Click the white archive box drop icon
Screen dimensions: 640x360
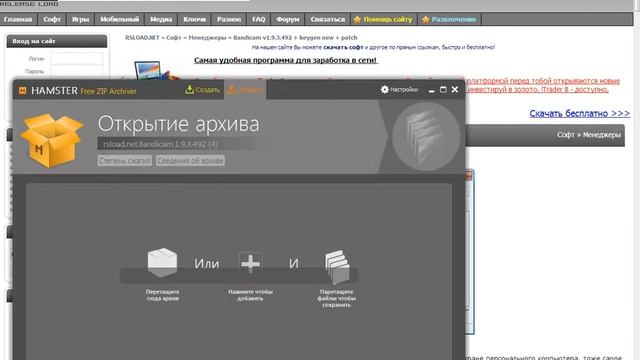point(162,262)
